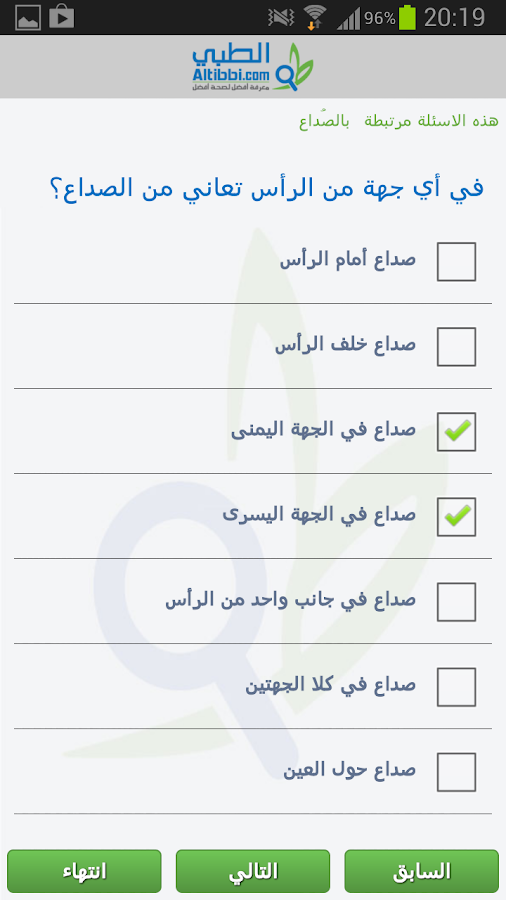Uncheck the صداع في الجهة اليمنى checkbox

(x=456, y=432)
